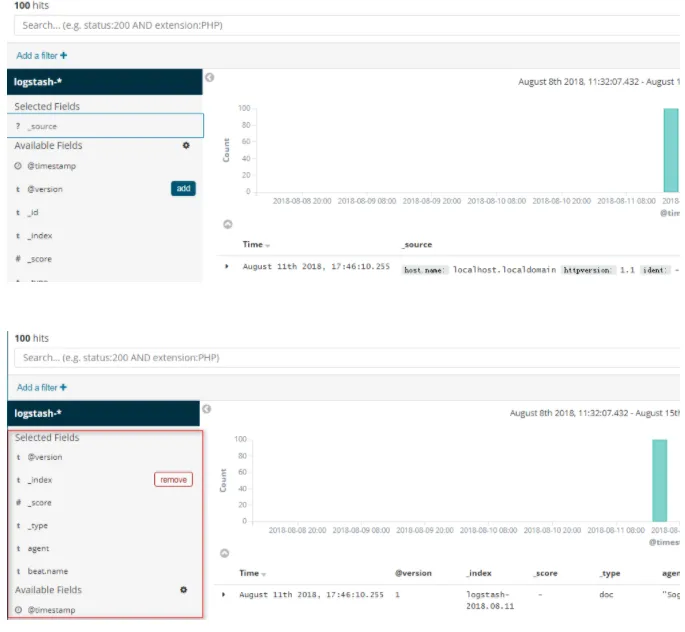685x632 pixels.
Task: Open lower Available Fields gear settings
Action: coord(183,590)
